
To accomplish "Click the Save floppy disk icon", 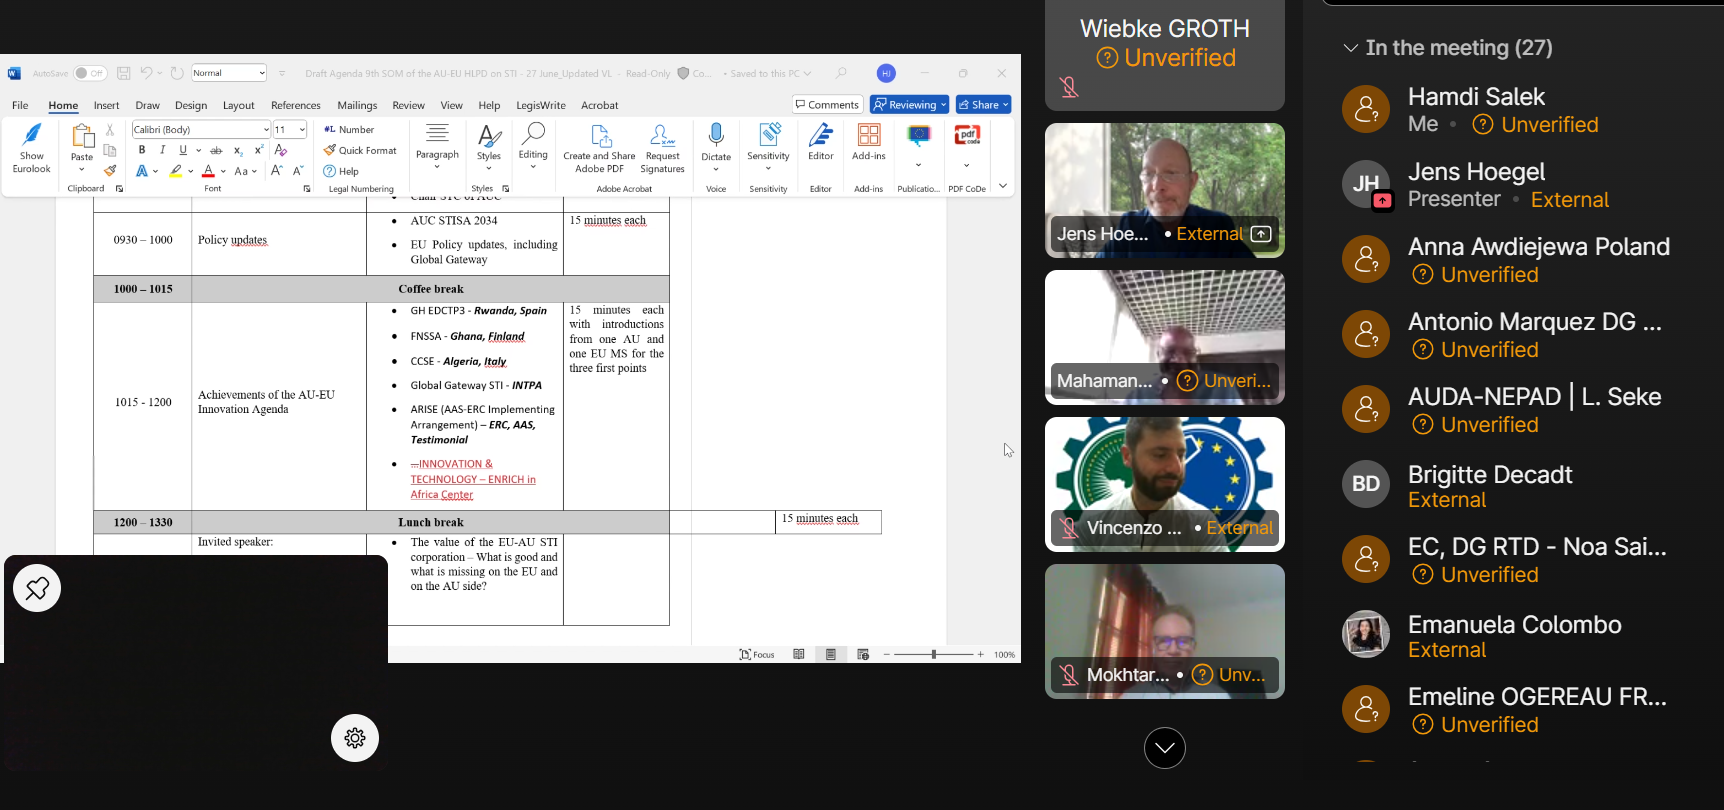I will [124, 73].
